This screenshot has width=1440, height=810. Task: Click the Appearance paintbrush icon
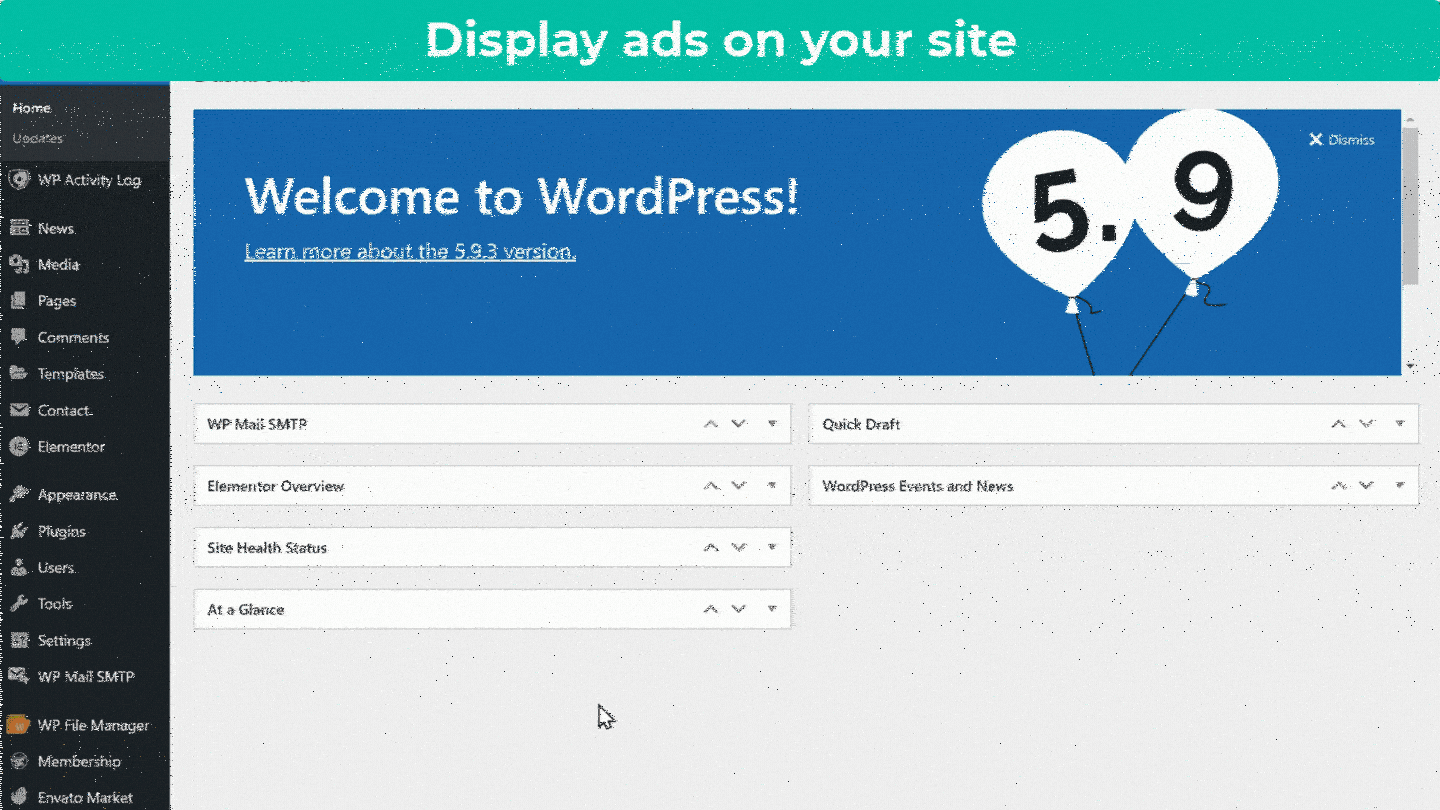click(19, 495)
